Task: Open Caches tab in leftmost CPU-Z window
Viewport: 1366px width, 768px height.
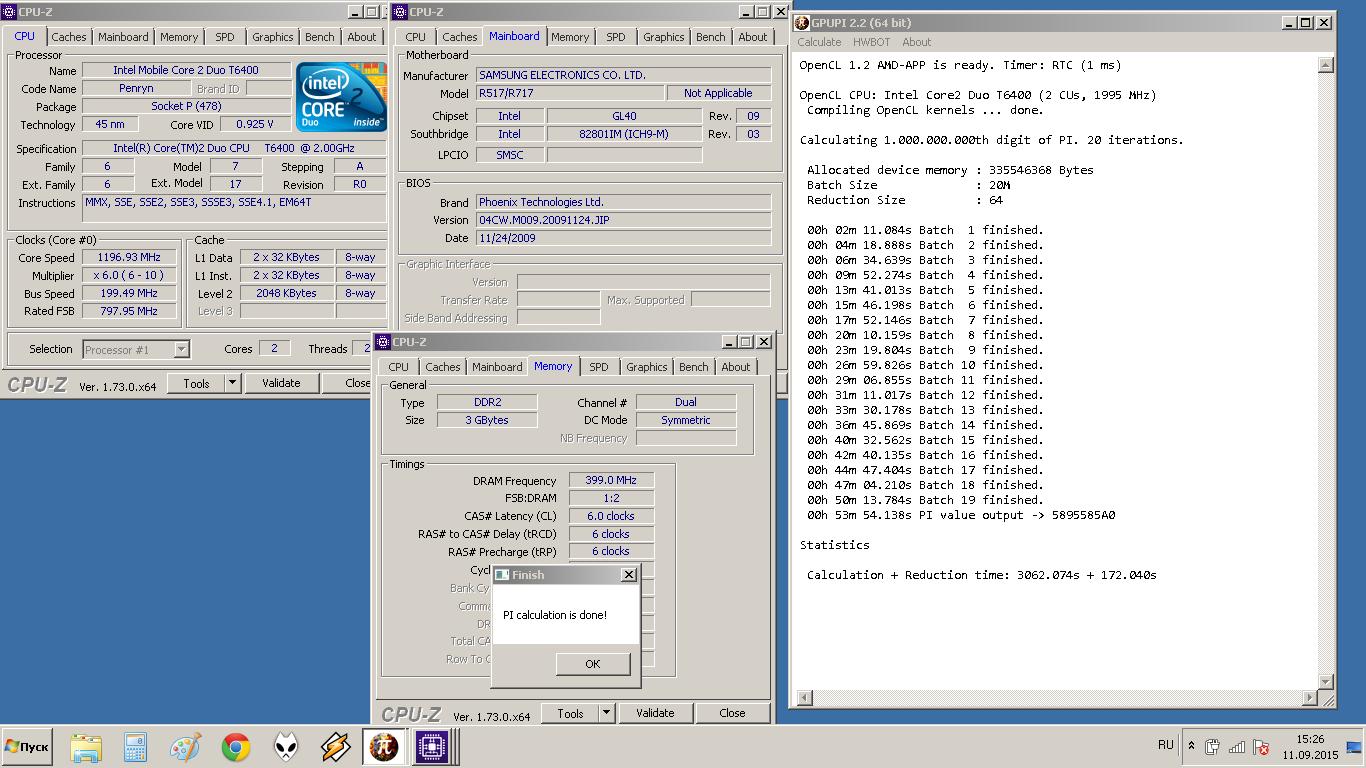Action: click(69, 37)
